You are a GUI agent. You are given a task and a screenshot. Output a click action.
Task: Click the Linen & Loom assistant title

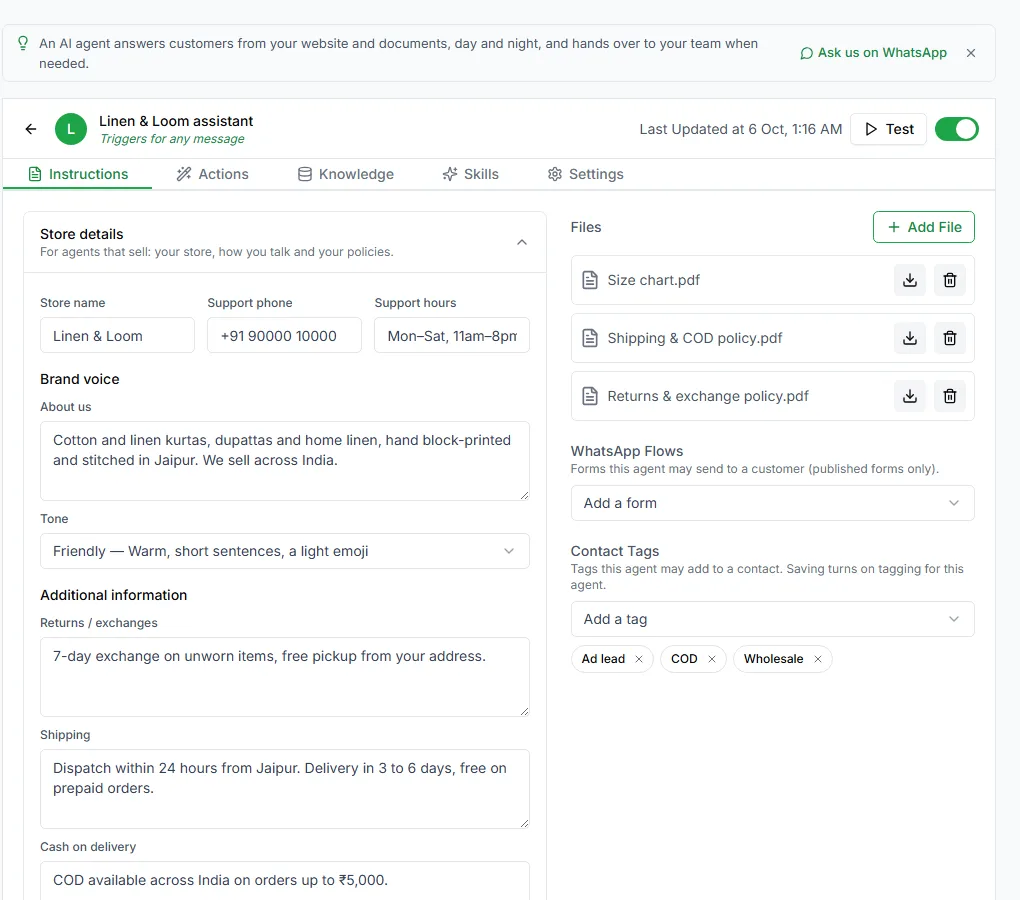pyautogui.click(x=176, y=121)
